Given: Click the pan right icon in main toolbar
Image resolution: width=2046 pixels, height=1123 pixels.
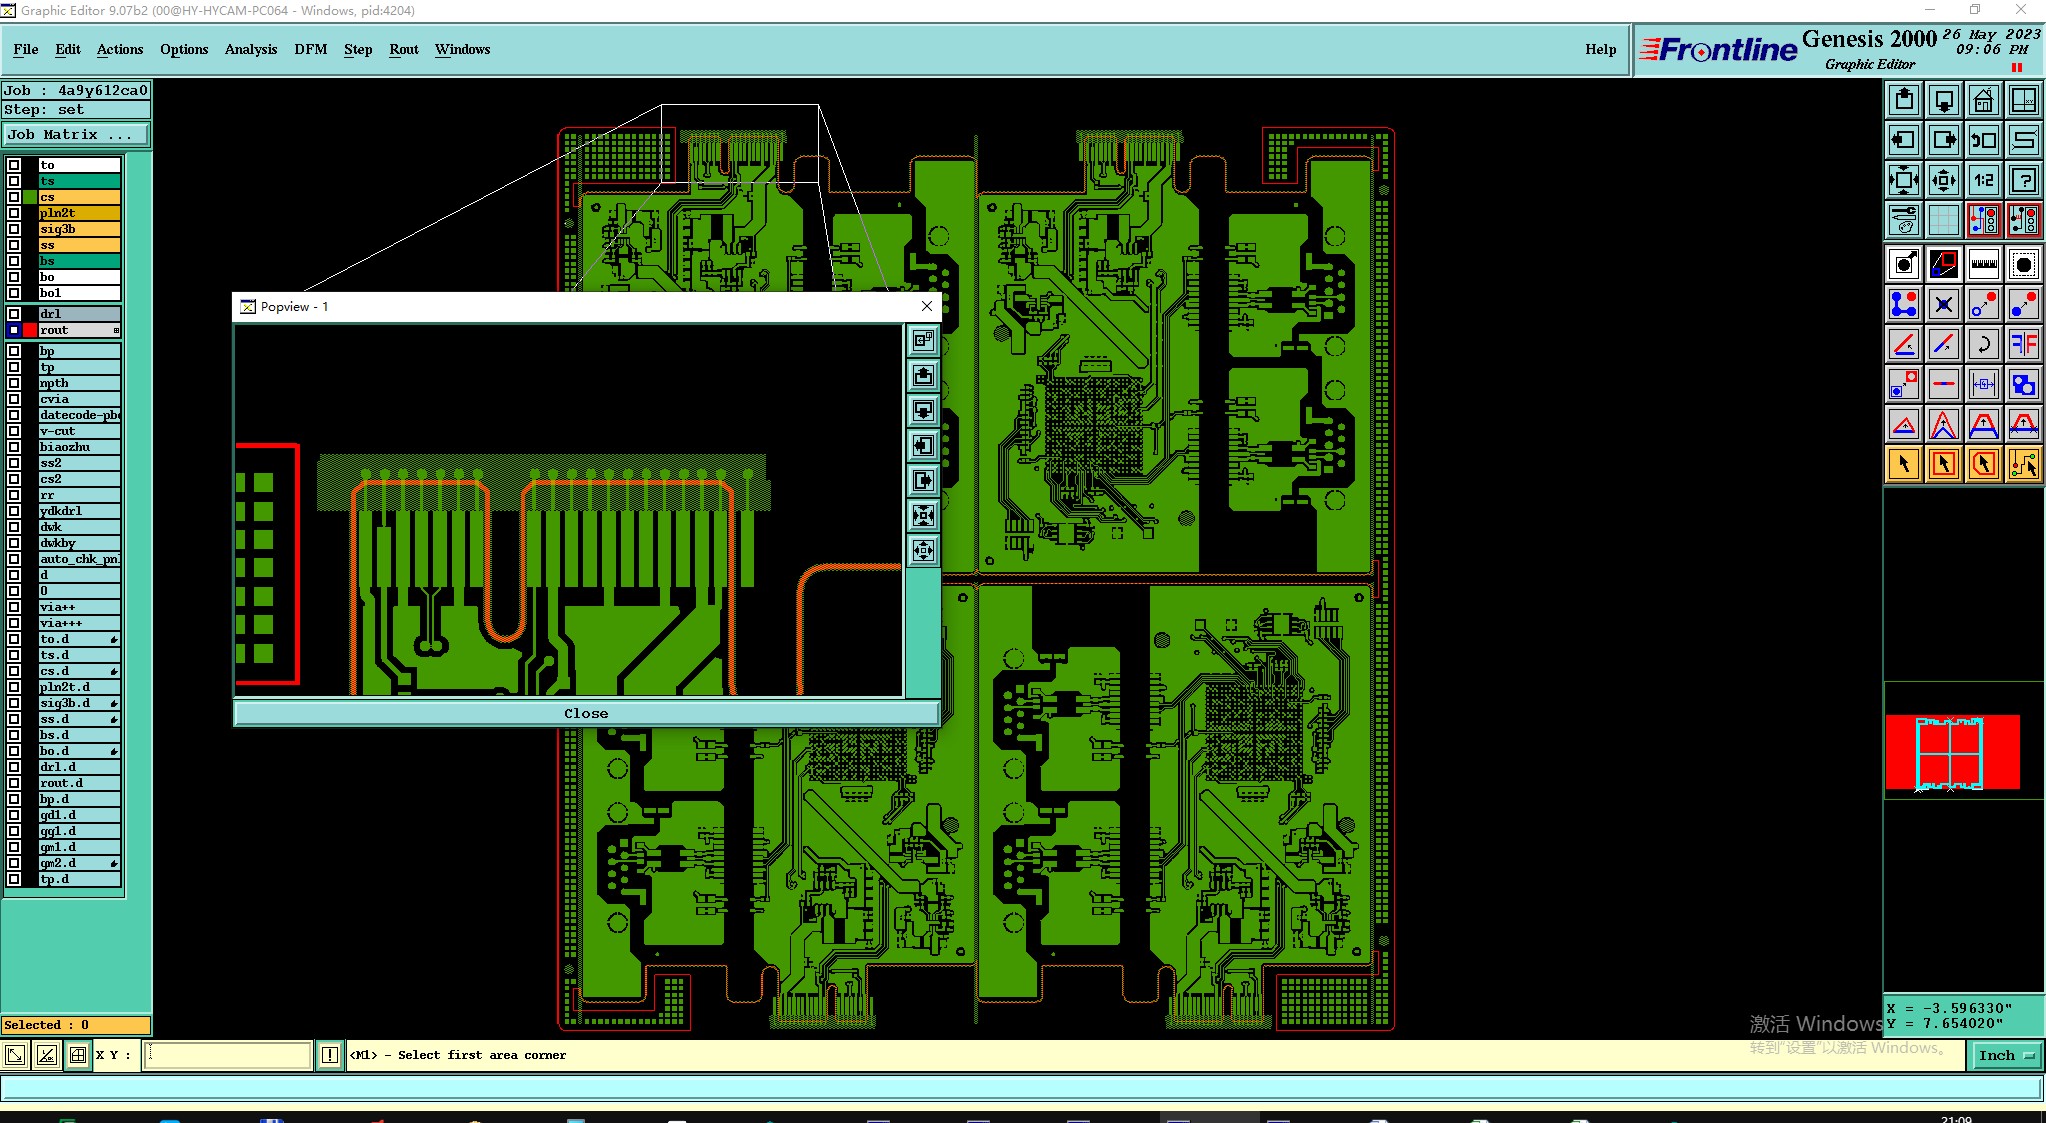Looking at the screenshot, I should click(1944, 140).
